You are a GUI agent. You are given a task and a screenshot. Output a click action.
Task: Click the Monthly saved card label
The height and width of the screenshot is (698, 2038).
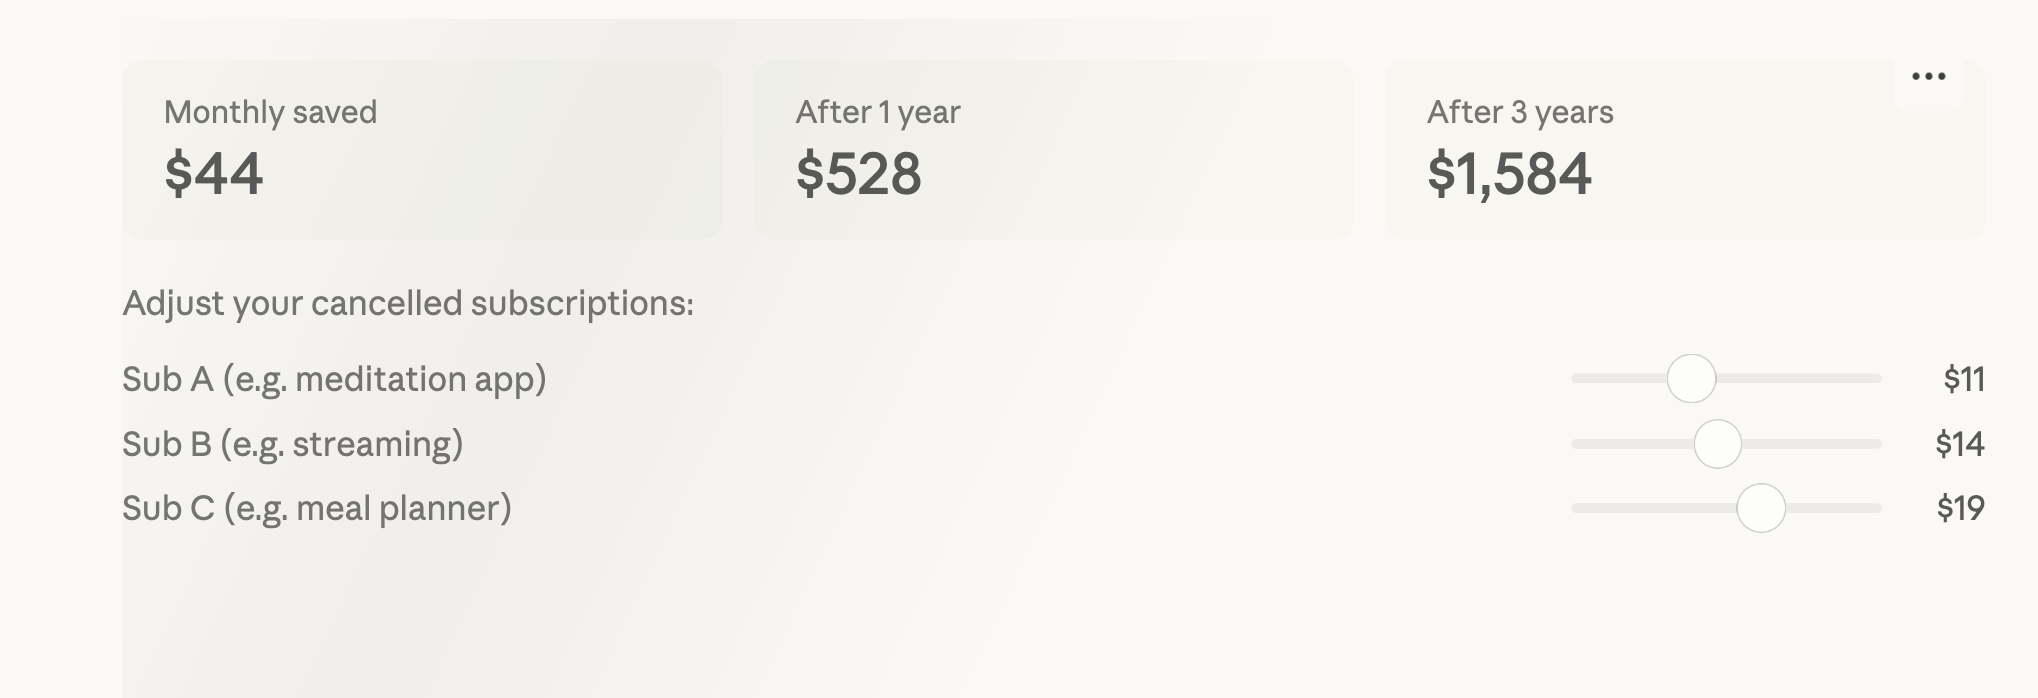coord(270,112)
